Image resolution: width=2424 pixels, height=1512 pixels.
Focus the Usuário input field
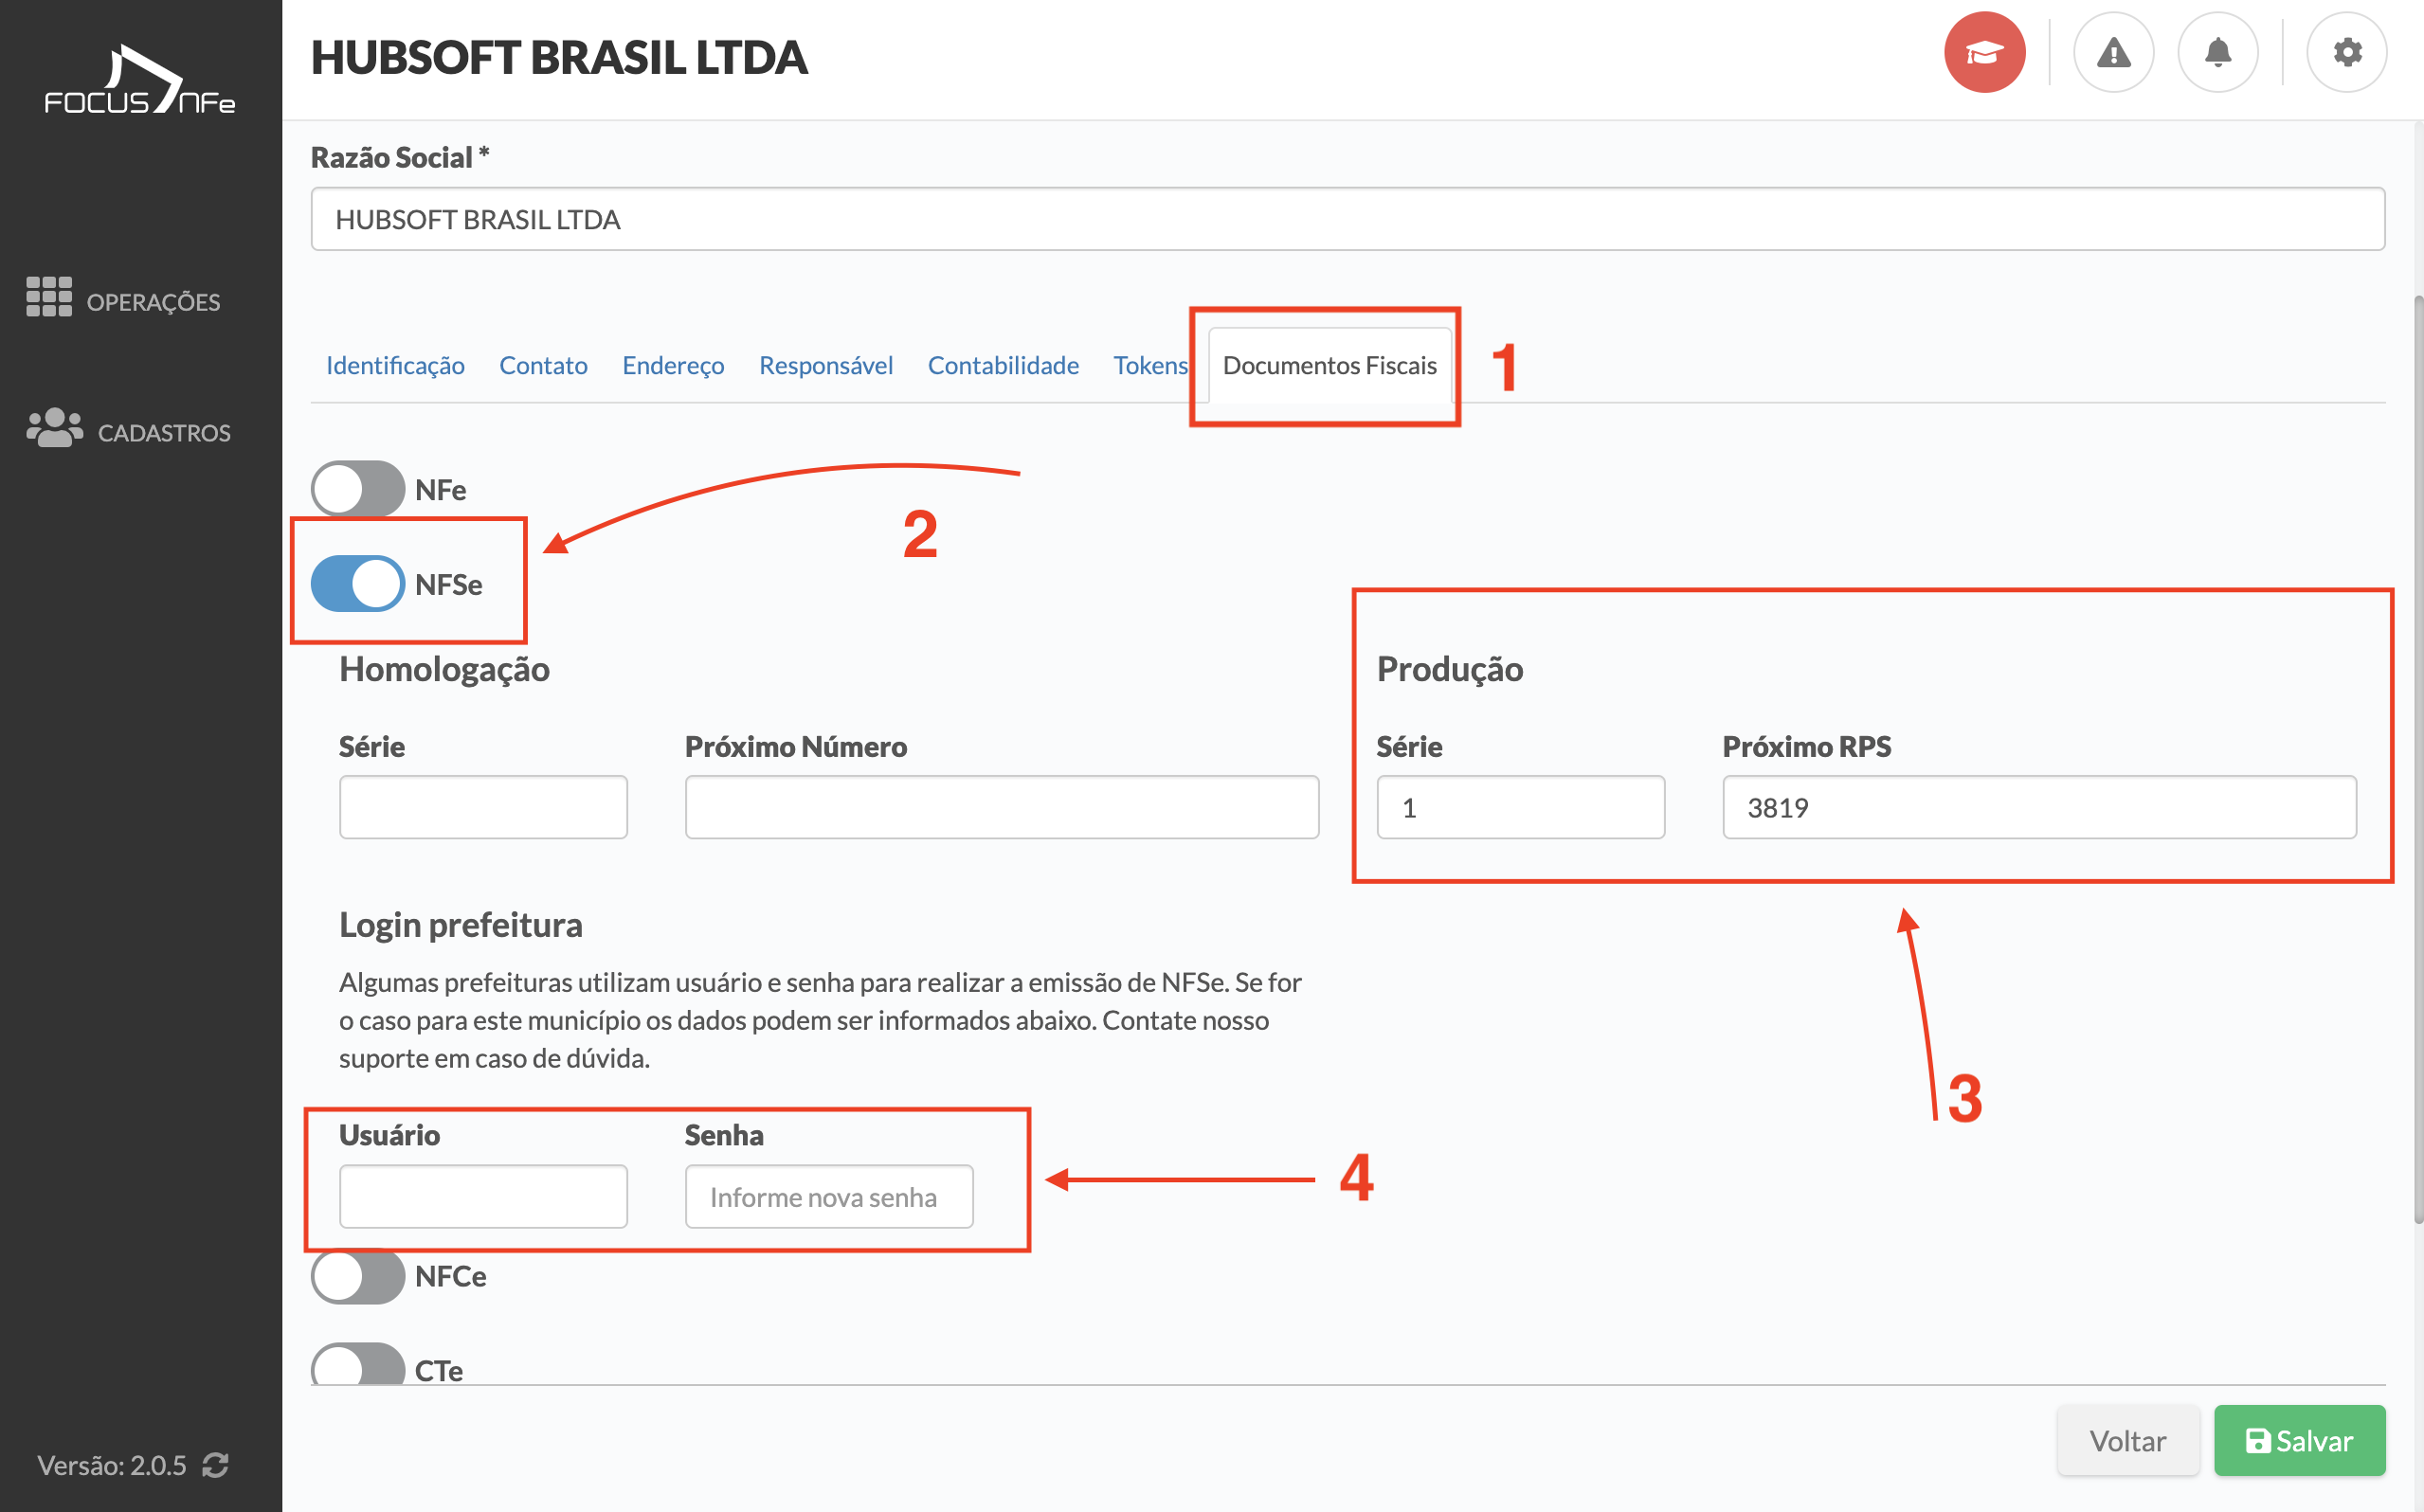point(483,1196)
